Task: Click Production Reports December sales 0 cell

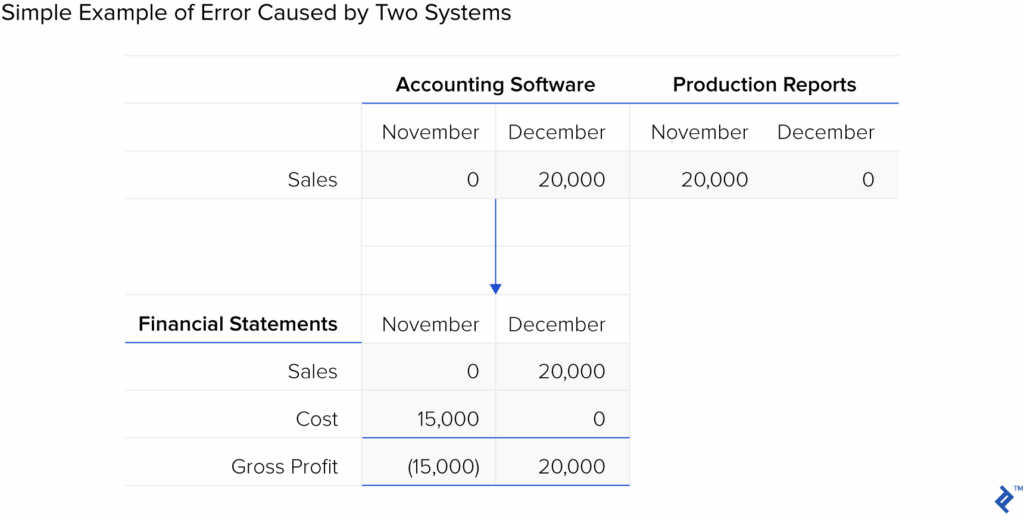Action: click(x=868, y=180)
